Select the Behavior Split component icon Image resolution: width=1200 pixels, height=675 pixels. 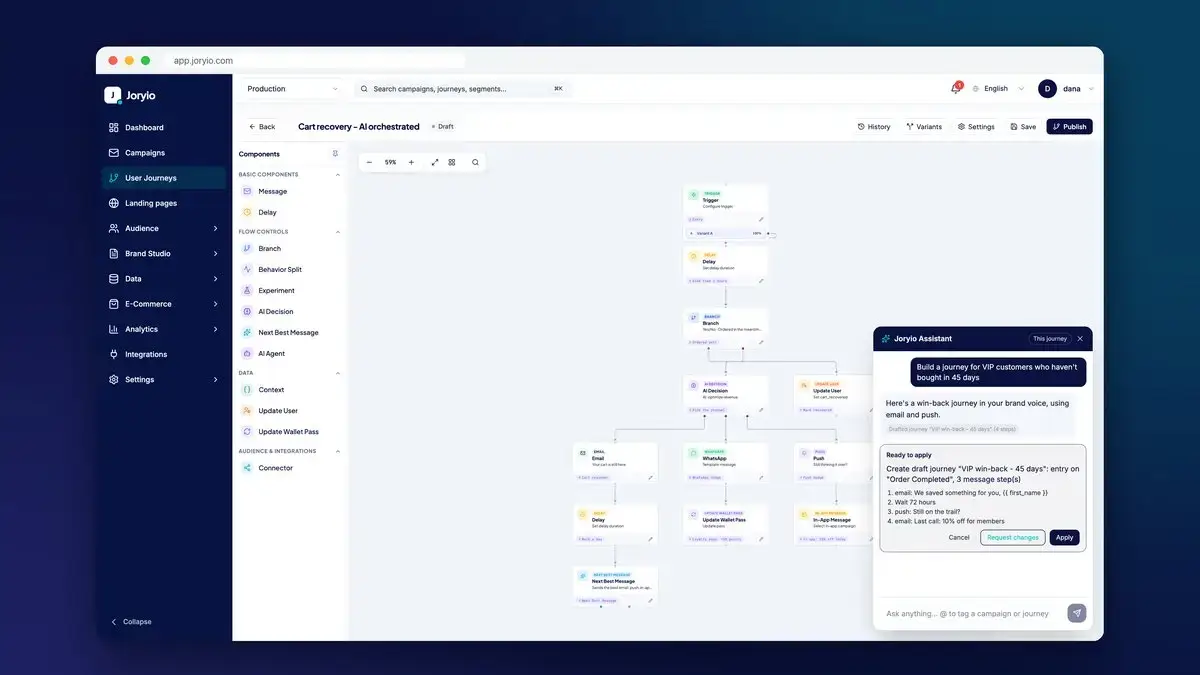pyautogui.click(x=247, y=269)
